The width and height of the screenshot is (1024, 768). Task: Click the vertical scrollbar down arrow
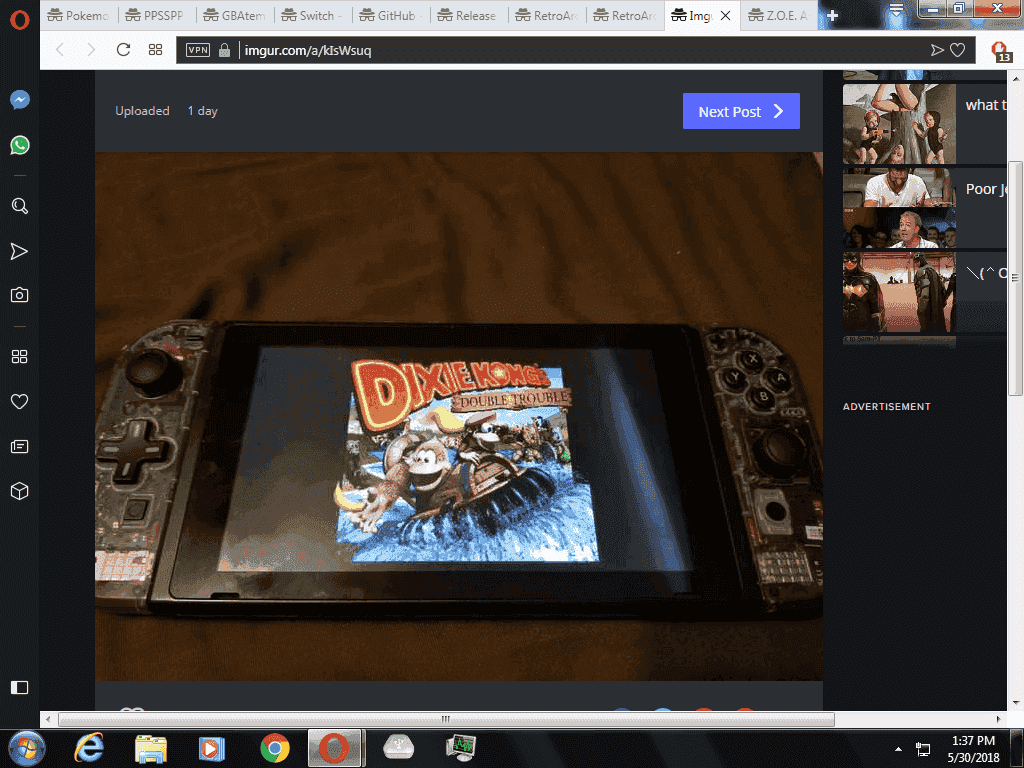pos(1016,703)
